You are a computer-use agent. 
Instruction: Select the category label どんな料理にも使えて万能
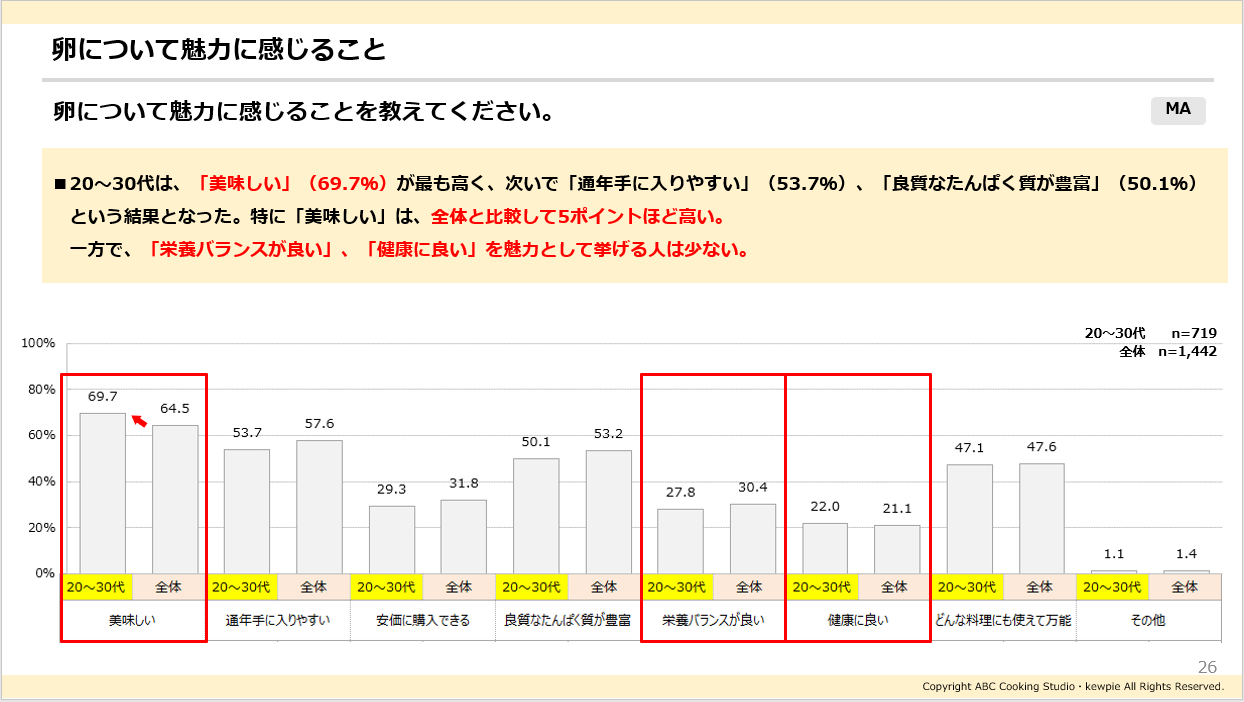point(1003,620)
